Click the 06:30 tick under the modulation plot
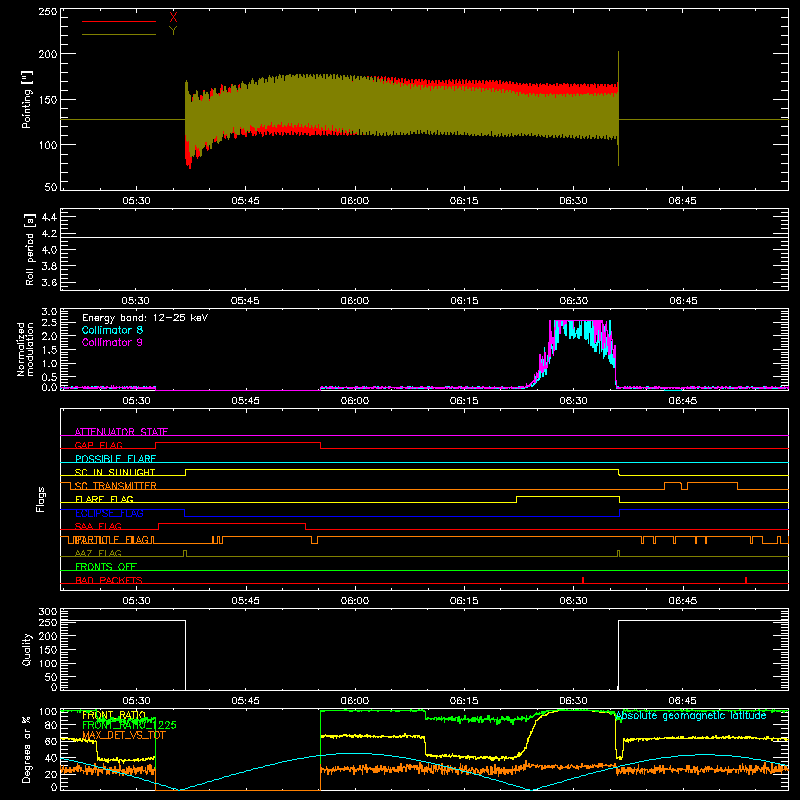This screenshot has width=800, height=800. [573, 401]
